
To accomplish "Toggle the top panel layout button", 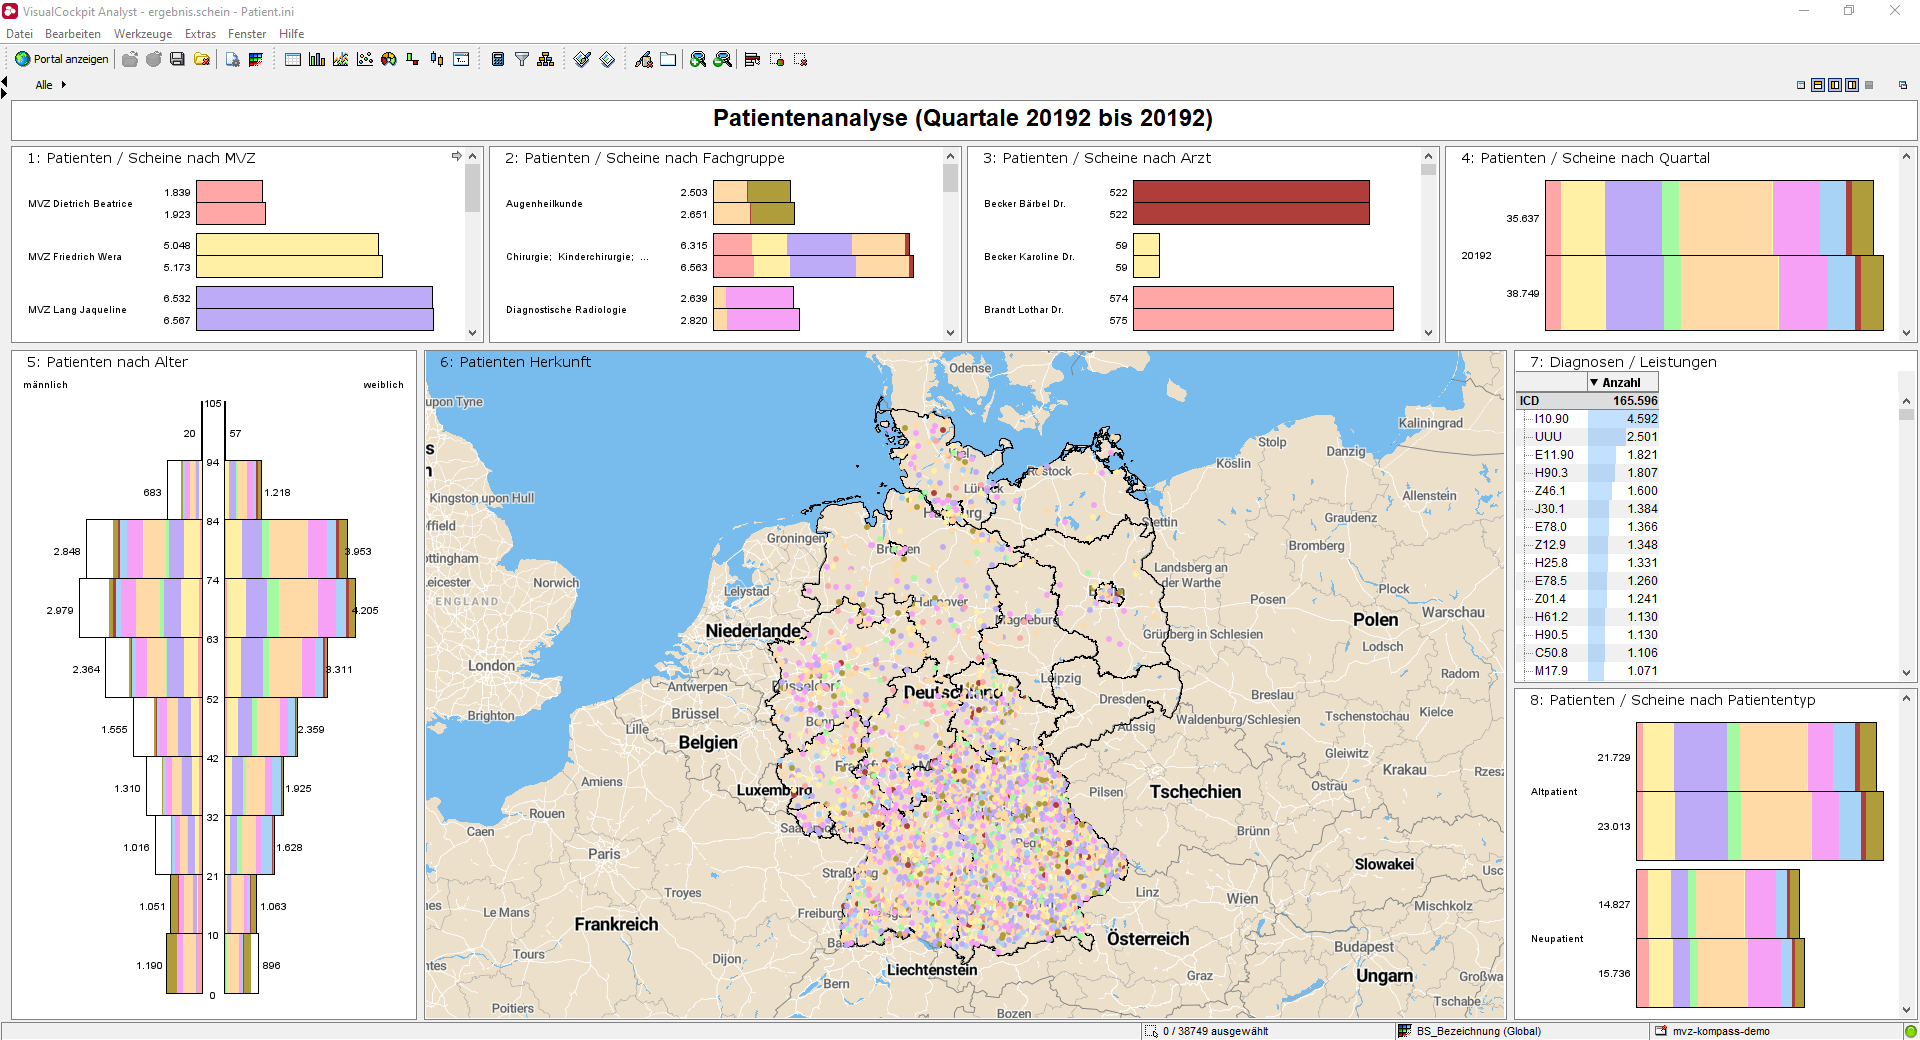I will (1818, 85).
